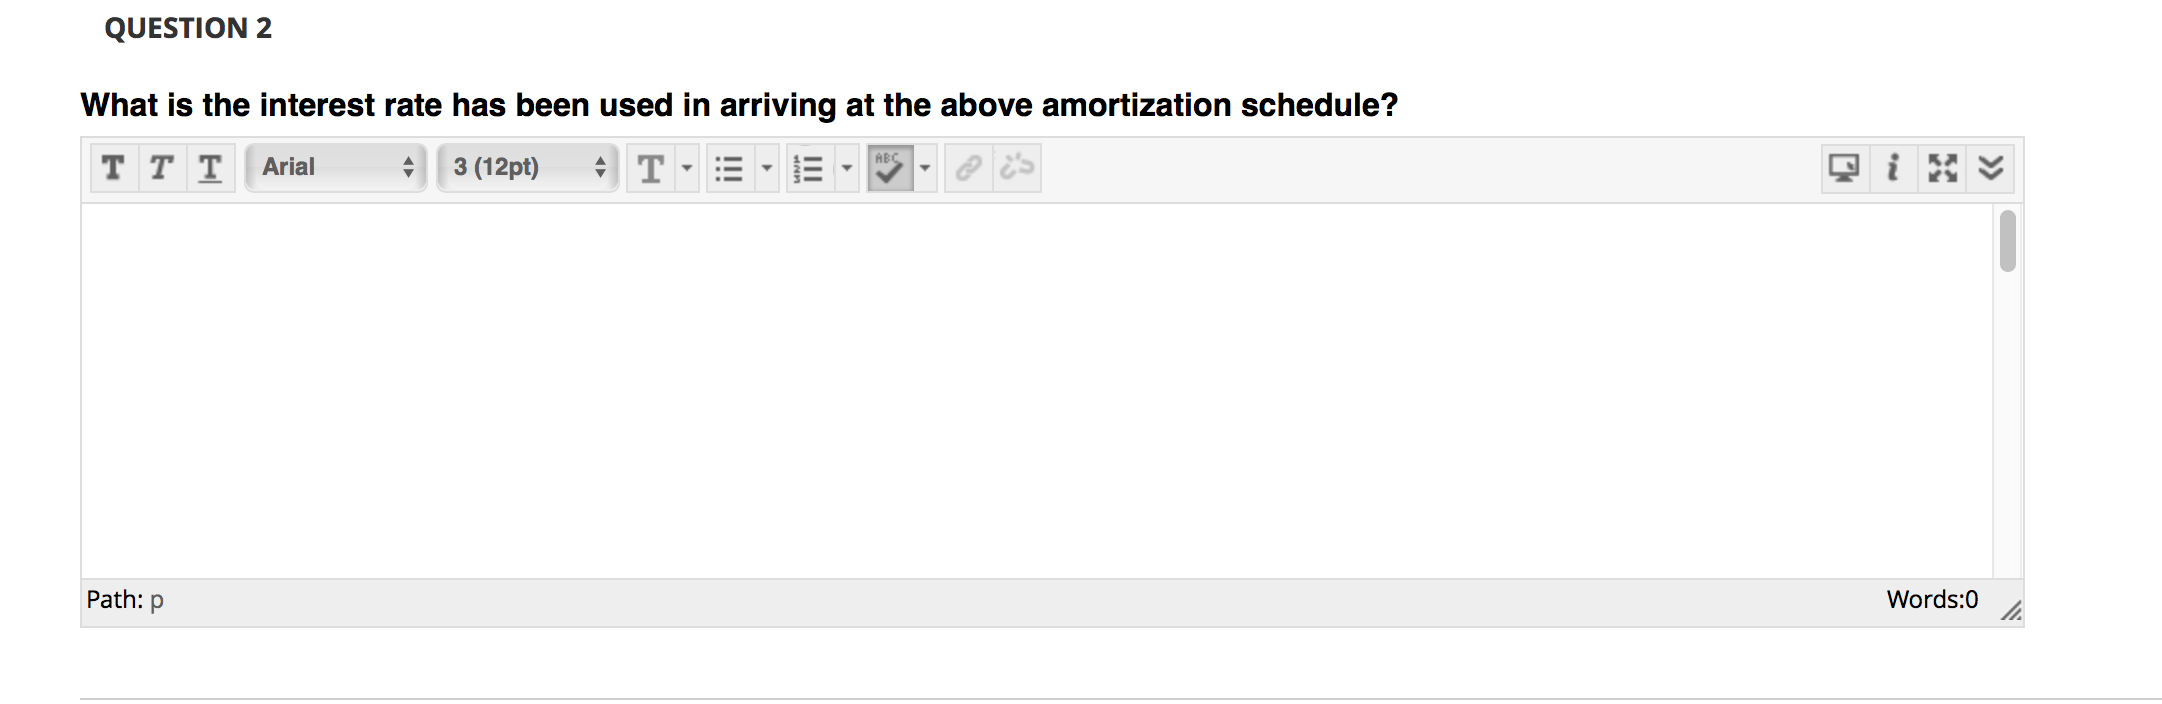This screenshot has height=704, width=2162.
Task: Open the bulleted list style menu
Action: tap(765, 168)
